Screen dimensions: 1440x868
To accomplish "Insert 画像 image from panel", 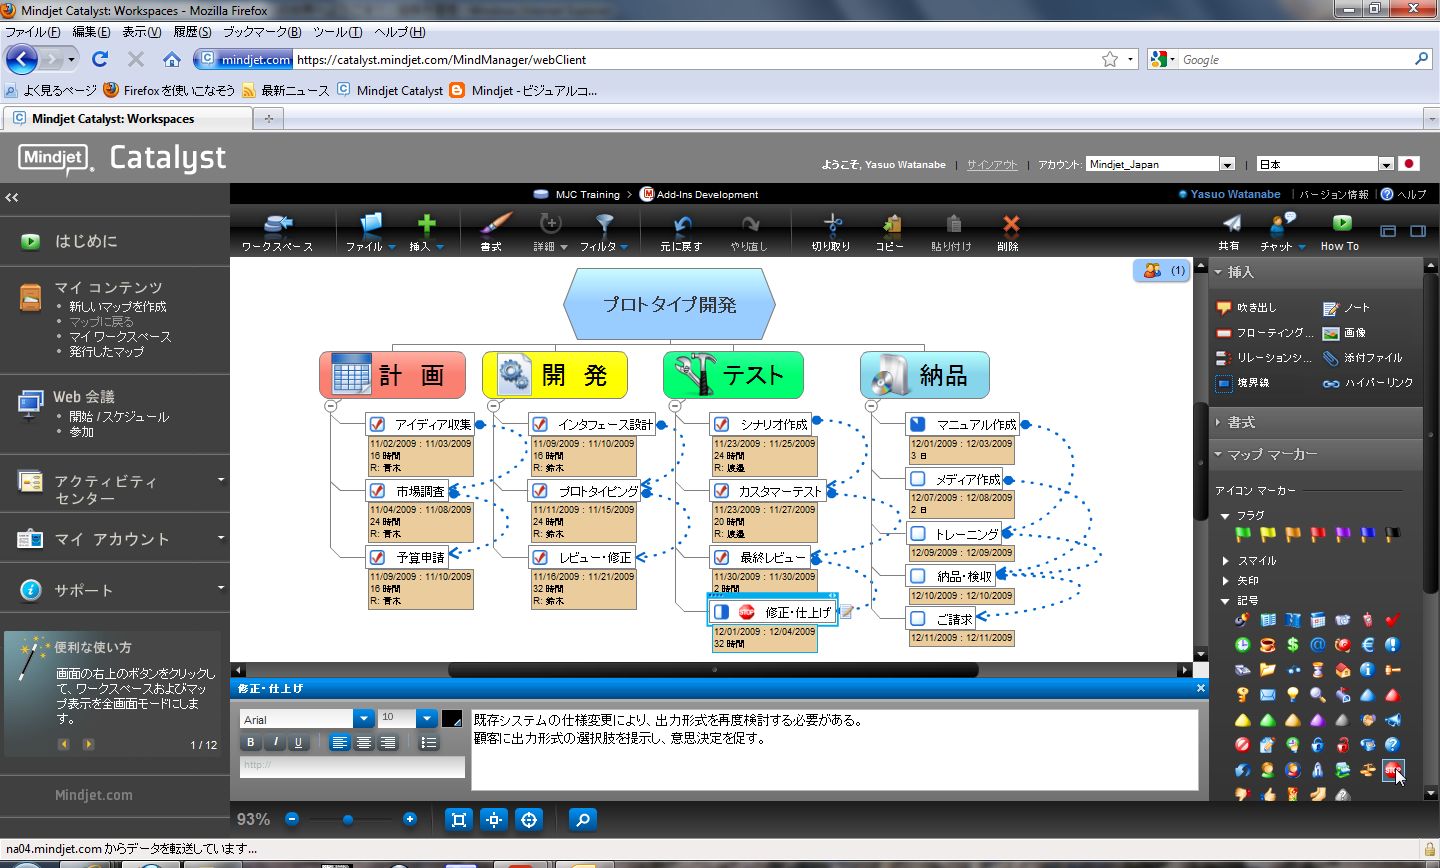I will [1344, 333].
